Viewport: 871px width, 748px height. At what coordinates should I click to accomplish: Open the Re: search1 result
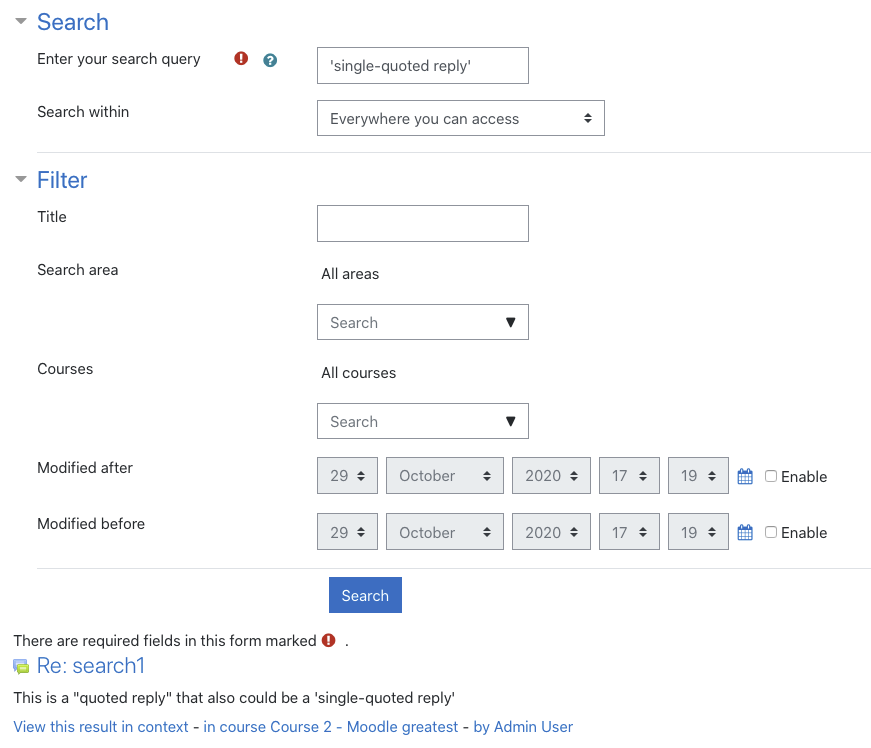click(x=91, y=666)
